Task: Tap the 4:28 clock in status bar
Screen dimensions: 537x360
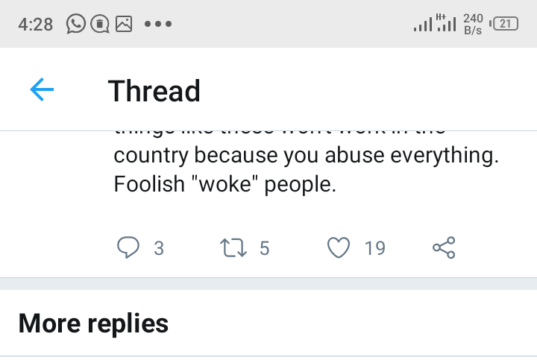Action: point(36,25)
